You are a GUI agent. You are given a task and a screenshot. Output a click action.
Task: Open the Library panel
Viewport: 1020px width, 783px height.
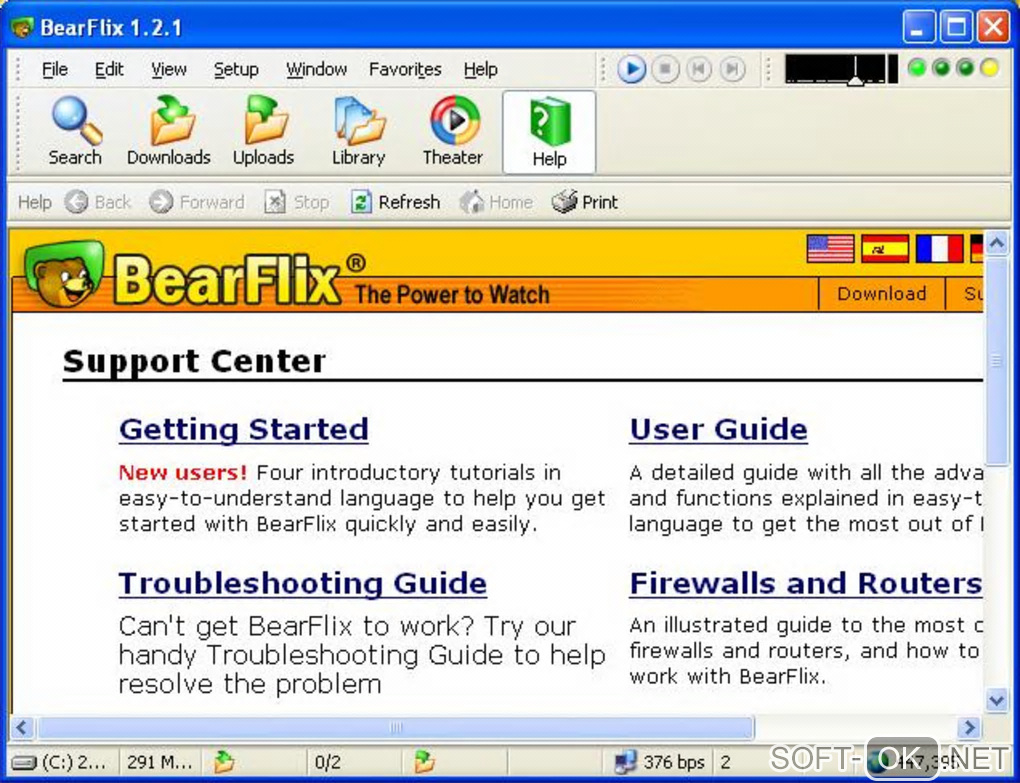tap(358, 131)
